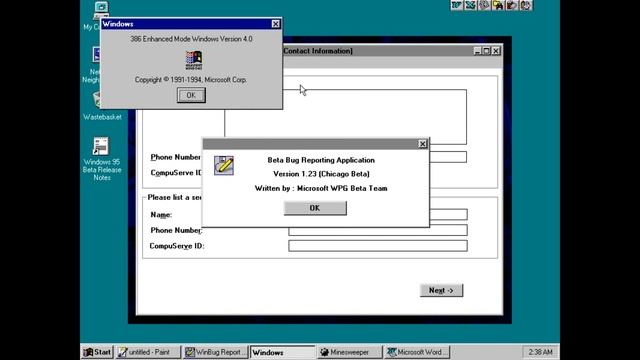Click the Windows flag logo in the About dialog
This screenshot has width=640, height=360.
(x=194, y=60)
